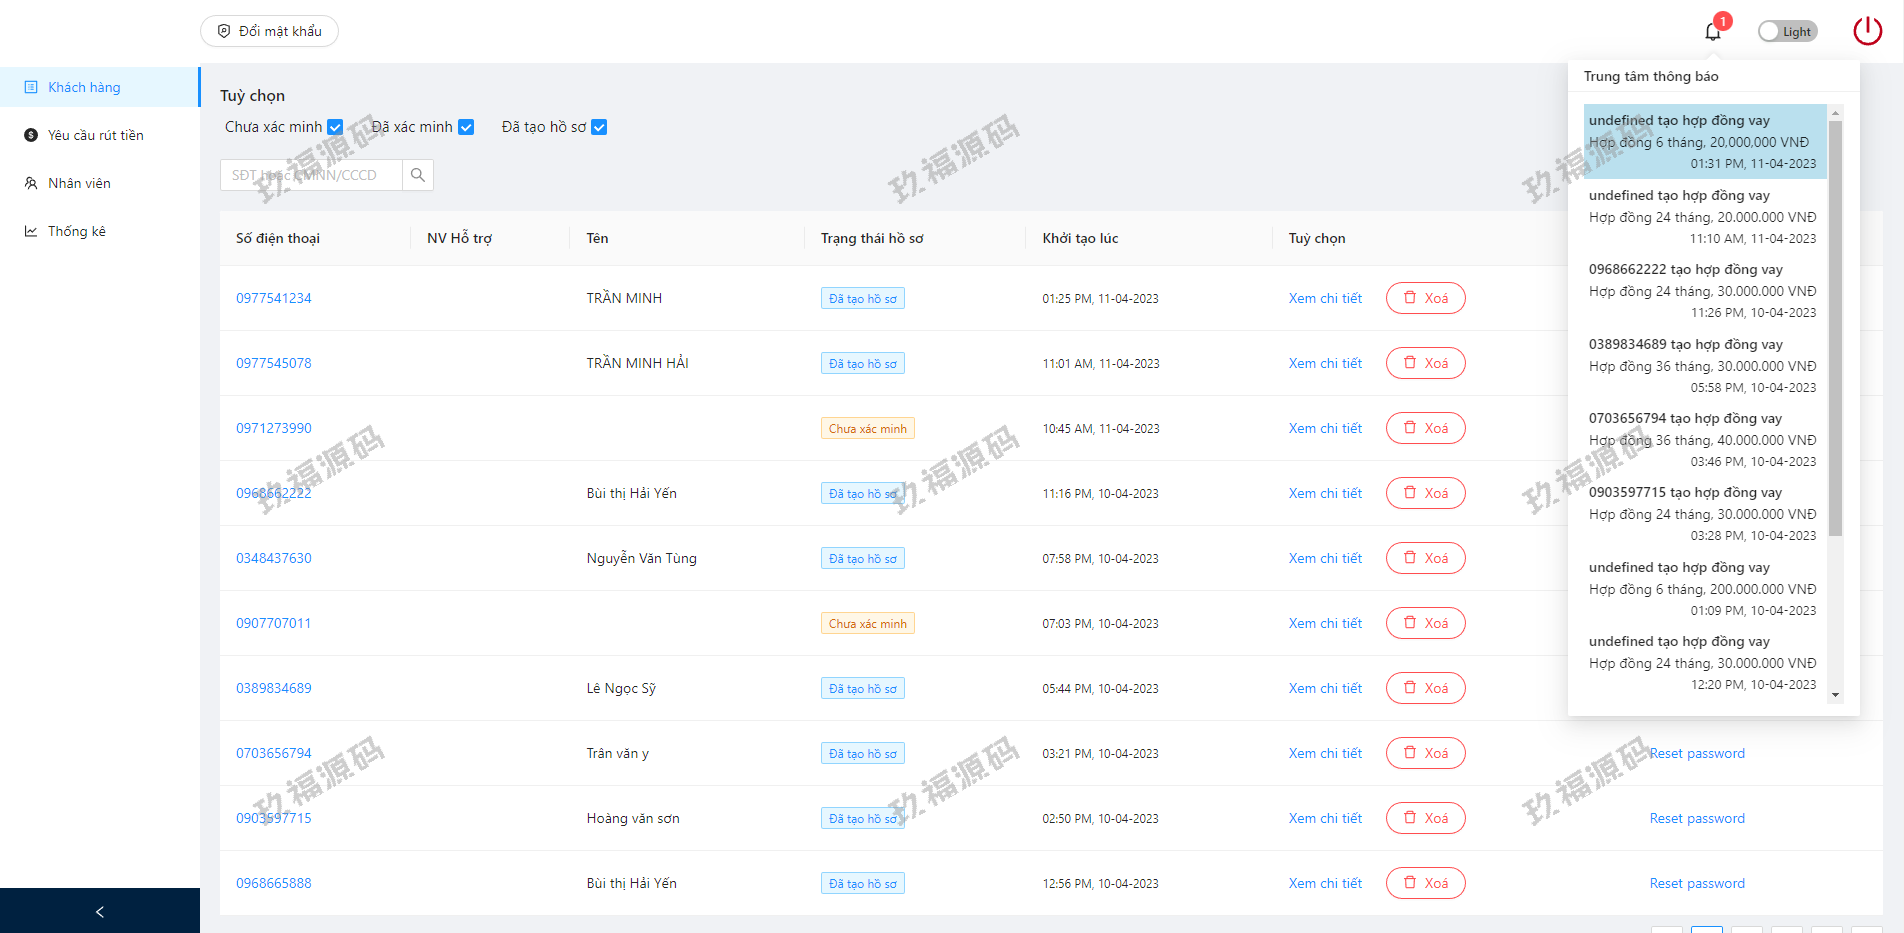
Task: Toggle the Đã xác minh checkbox
Action: click(466, 127)
